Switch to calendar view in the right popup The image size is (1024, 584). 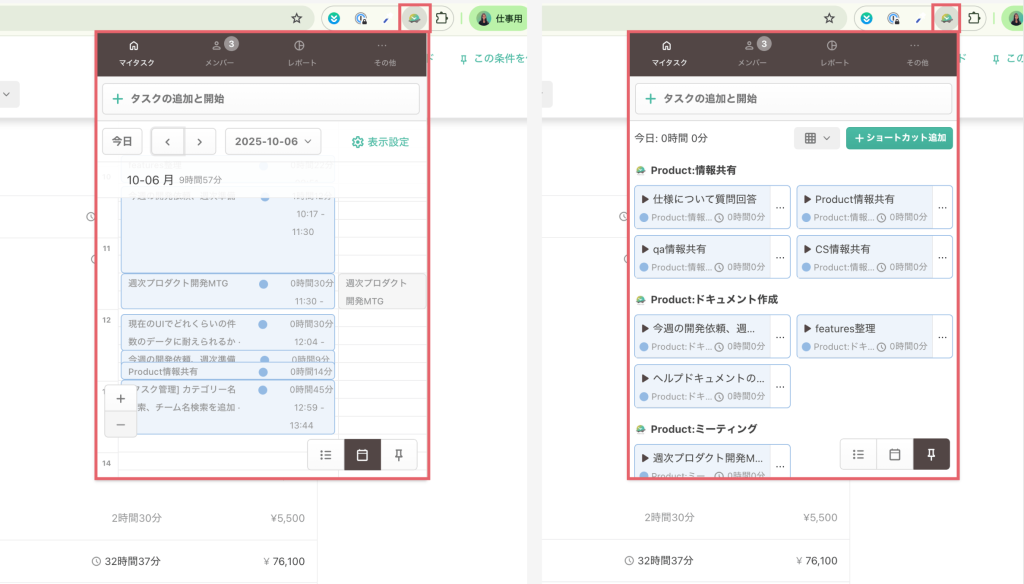(x=895, y=455)
